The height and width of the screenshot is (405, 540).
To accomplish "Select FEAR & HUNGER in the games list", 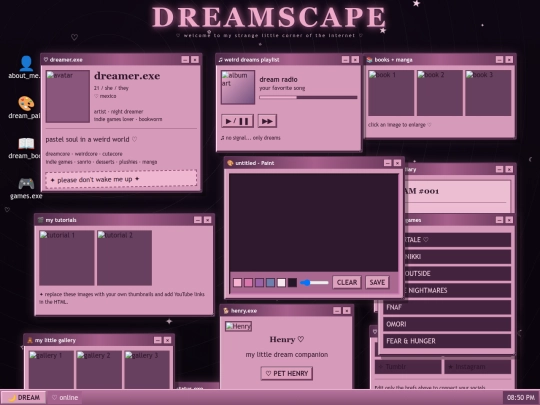I will pyautogui.click(x=447, y=341).
